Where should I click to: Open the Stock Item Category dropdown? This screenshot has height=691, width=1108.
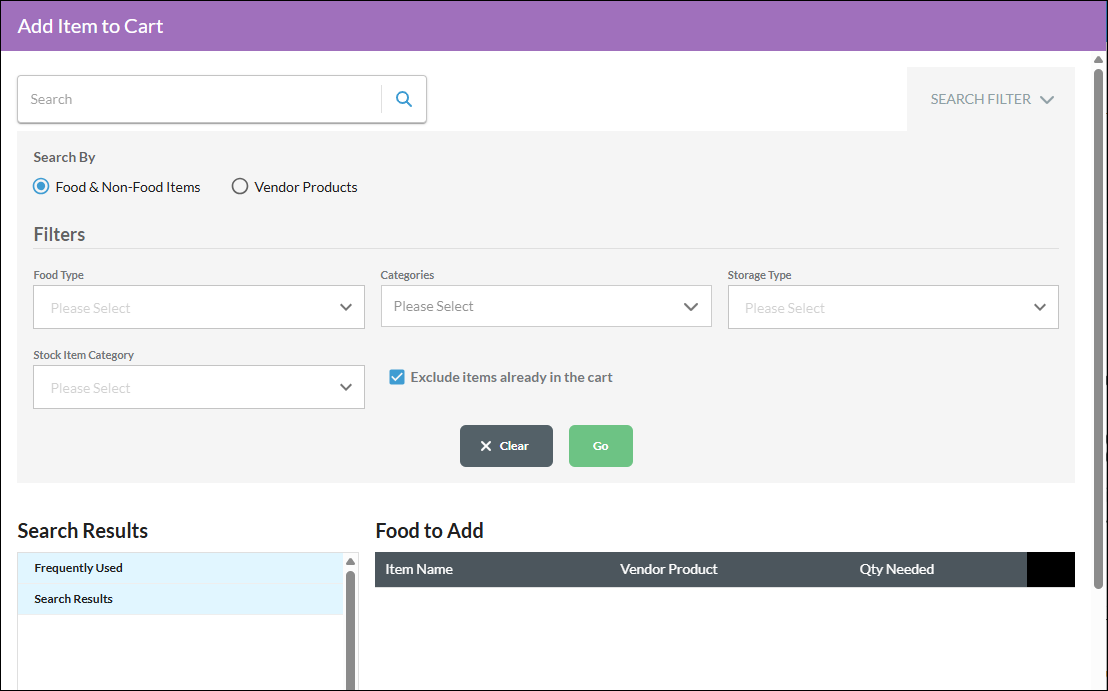coord(199,386)
